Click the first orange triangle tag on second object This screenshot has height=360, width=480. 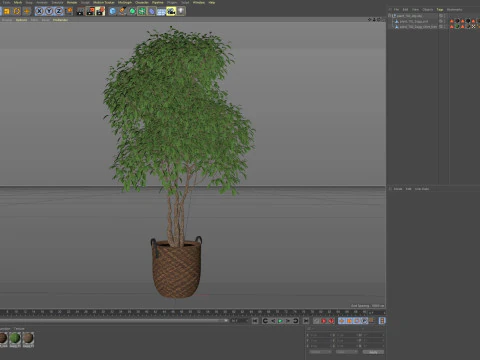click(x=452, y=21)
